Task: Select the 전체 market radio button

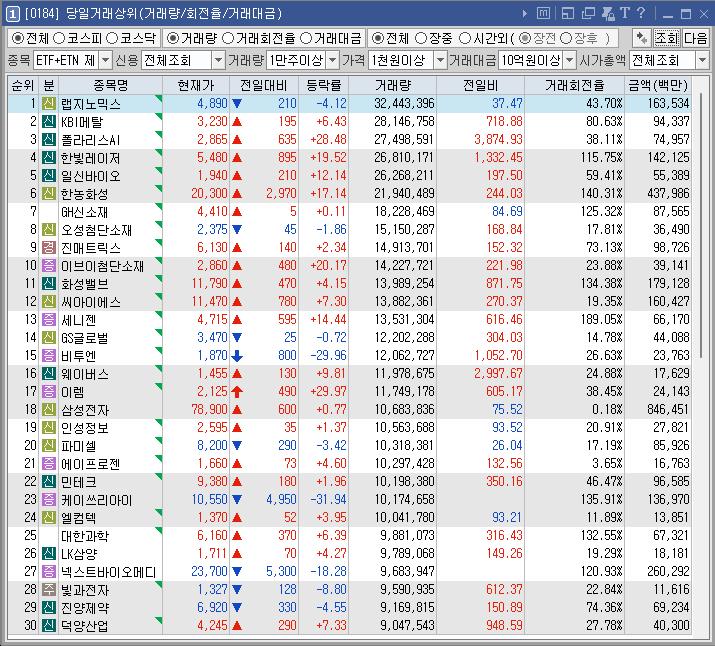Action: (18, 38)
